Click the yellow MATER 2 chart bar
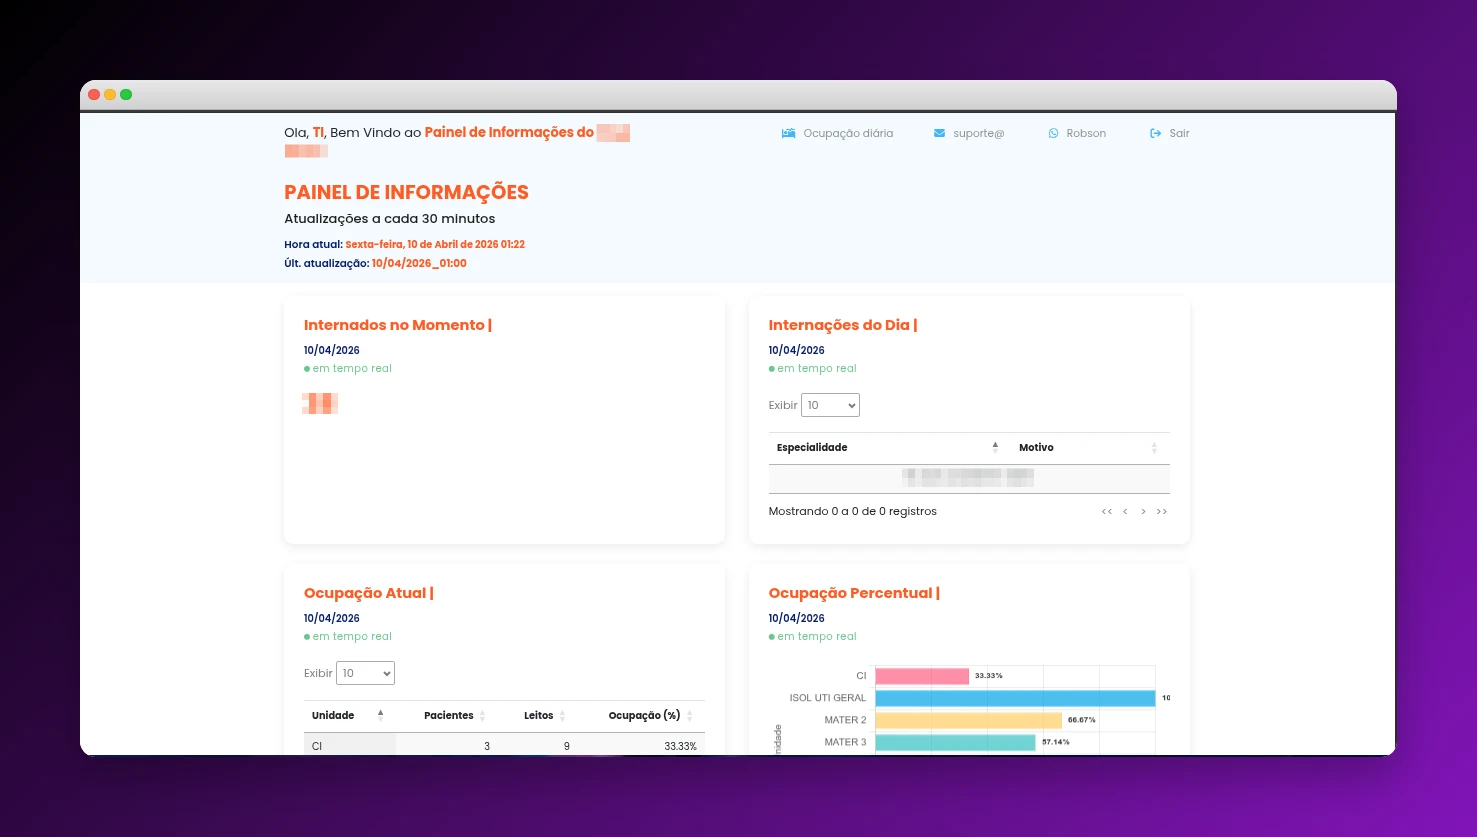The image size is (1477, 837). (x=968, y=720)
